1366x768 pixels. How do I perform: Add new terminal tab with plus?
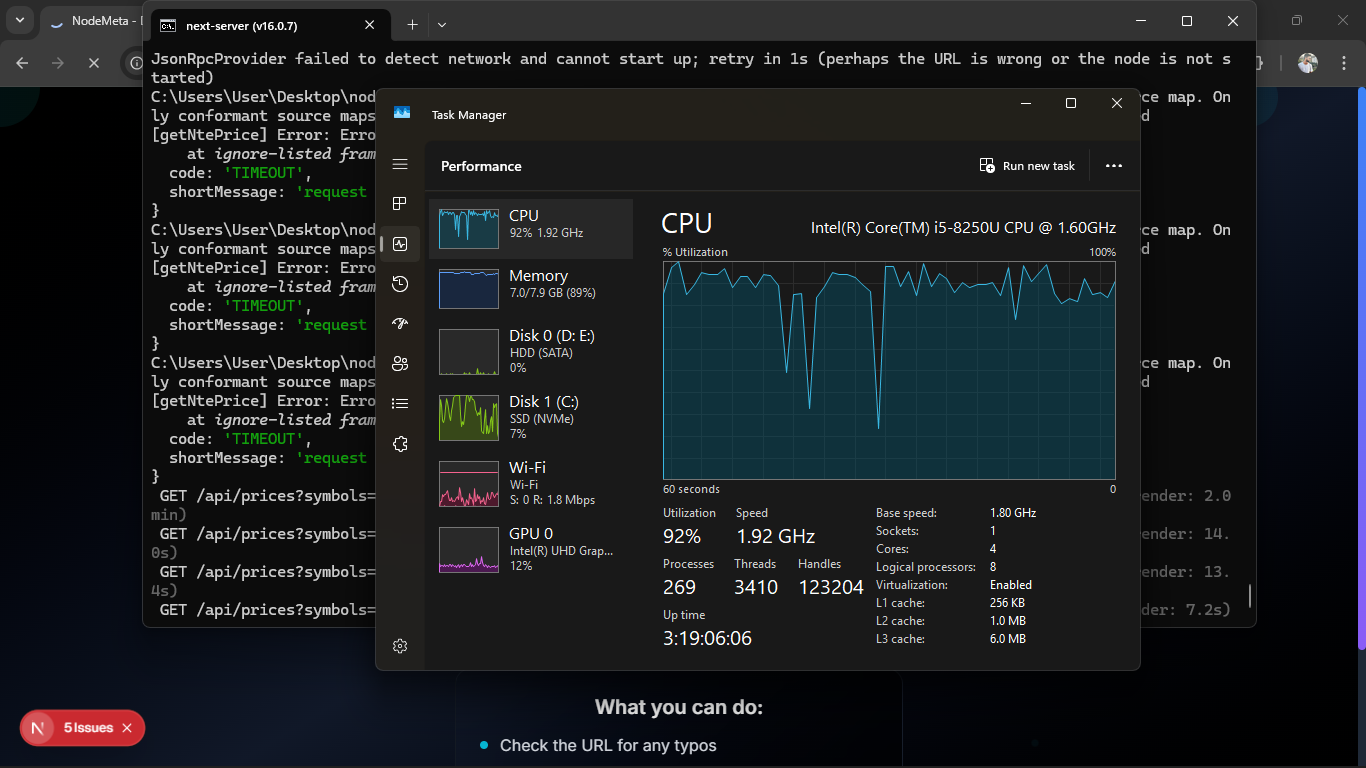point(412,25)
